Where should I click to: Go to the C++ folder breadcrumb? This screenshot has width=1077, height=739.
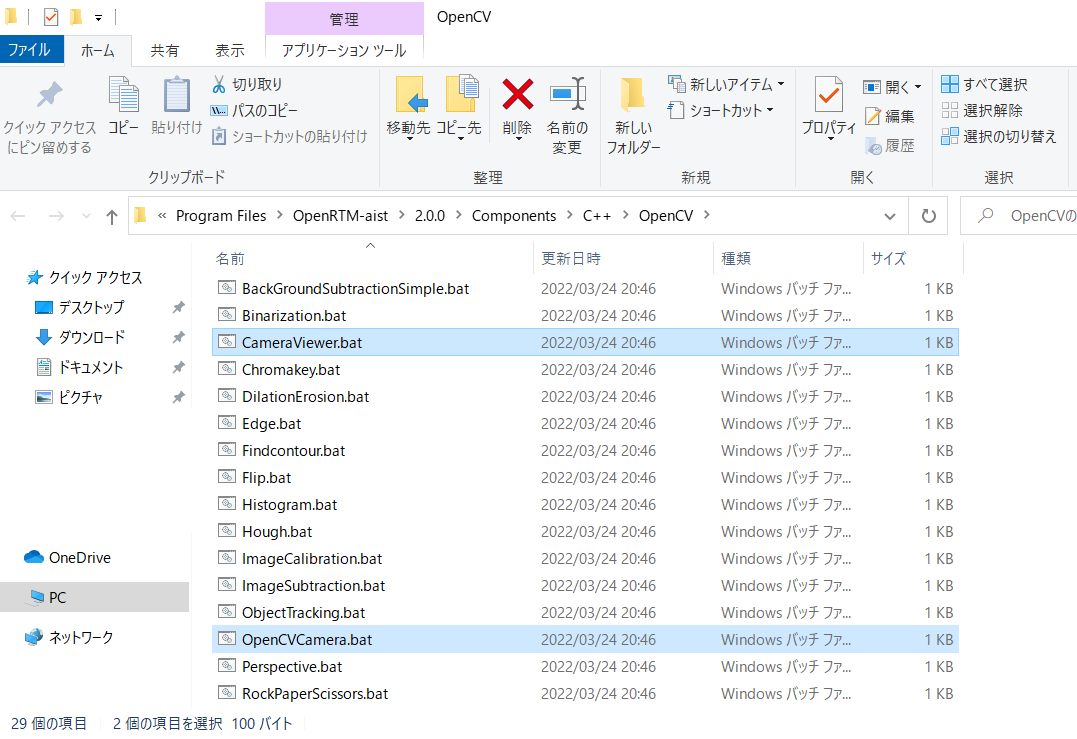point(597,216)
